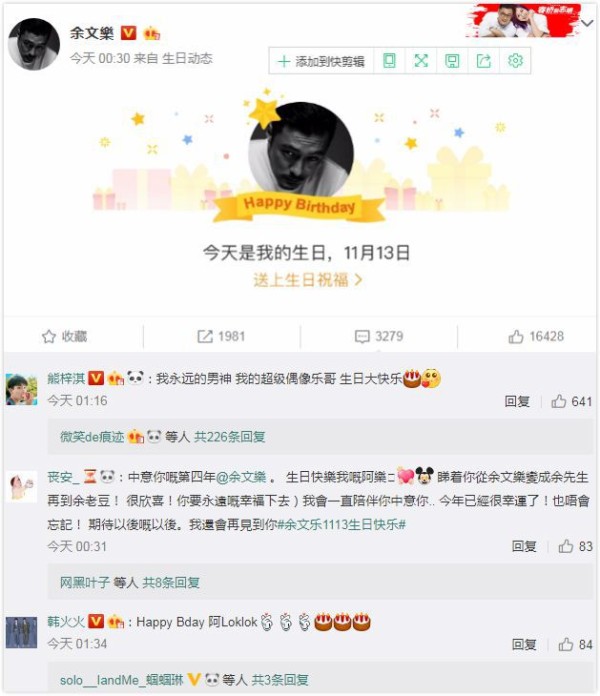Like the post with 16428 thumbs-up
The height and width of the screenshot is (696, 600).
(x=536, y=336)
